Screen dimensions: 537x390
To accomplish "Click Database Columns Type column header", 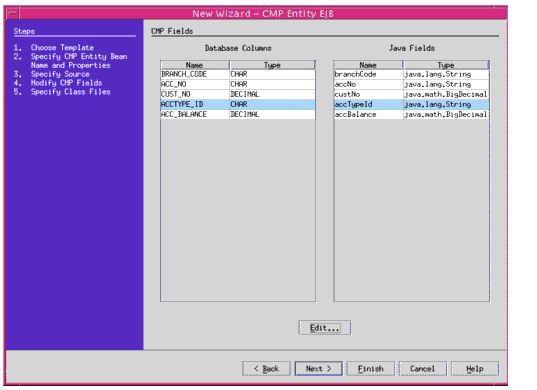I will [x=272, y=65].
